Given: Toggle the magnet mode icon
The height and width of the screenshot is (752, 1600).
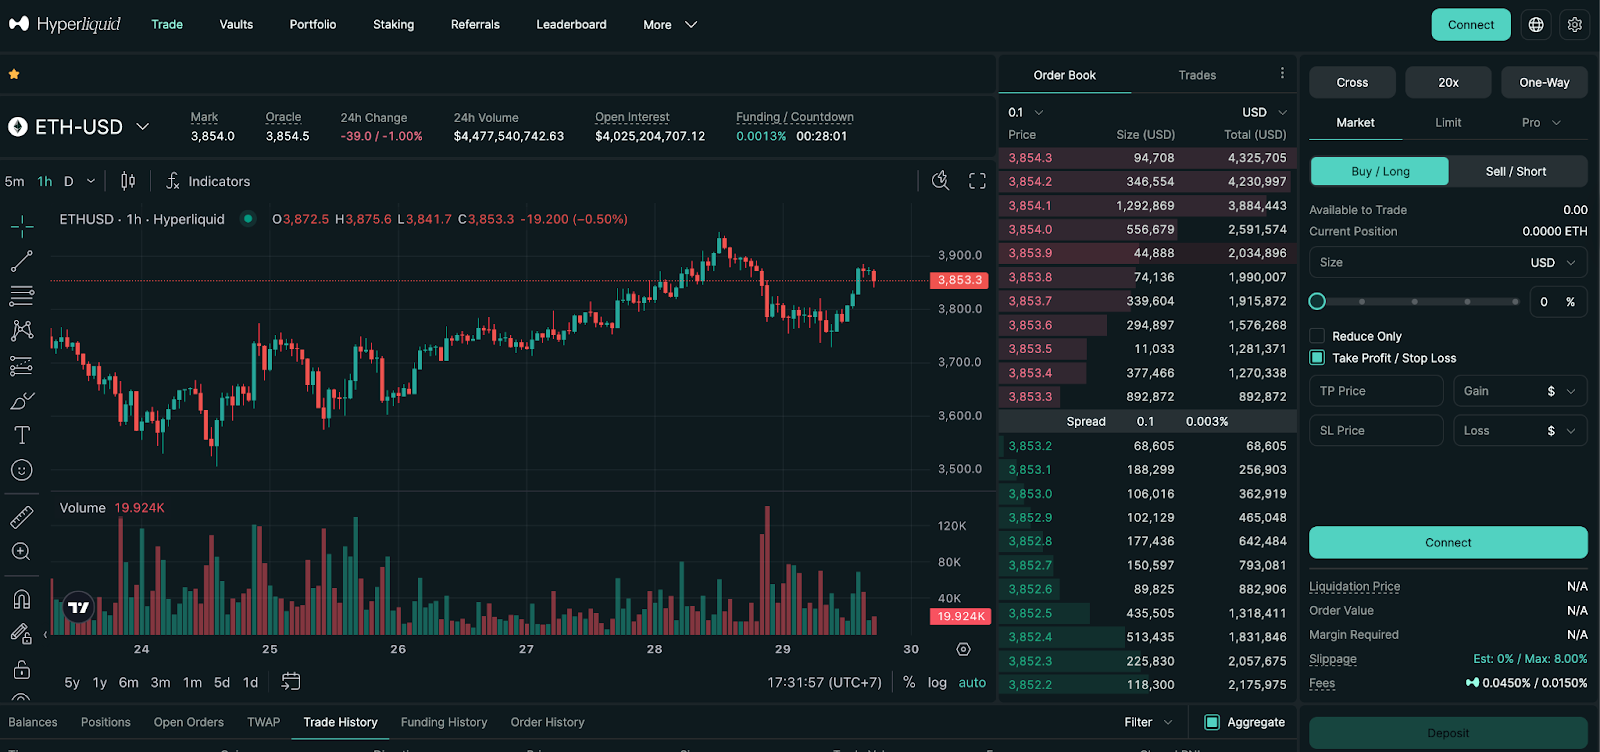Looking at the screenshot, I should coord(22,599).
